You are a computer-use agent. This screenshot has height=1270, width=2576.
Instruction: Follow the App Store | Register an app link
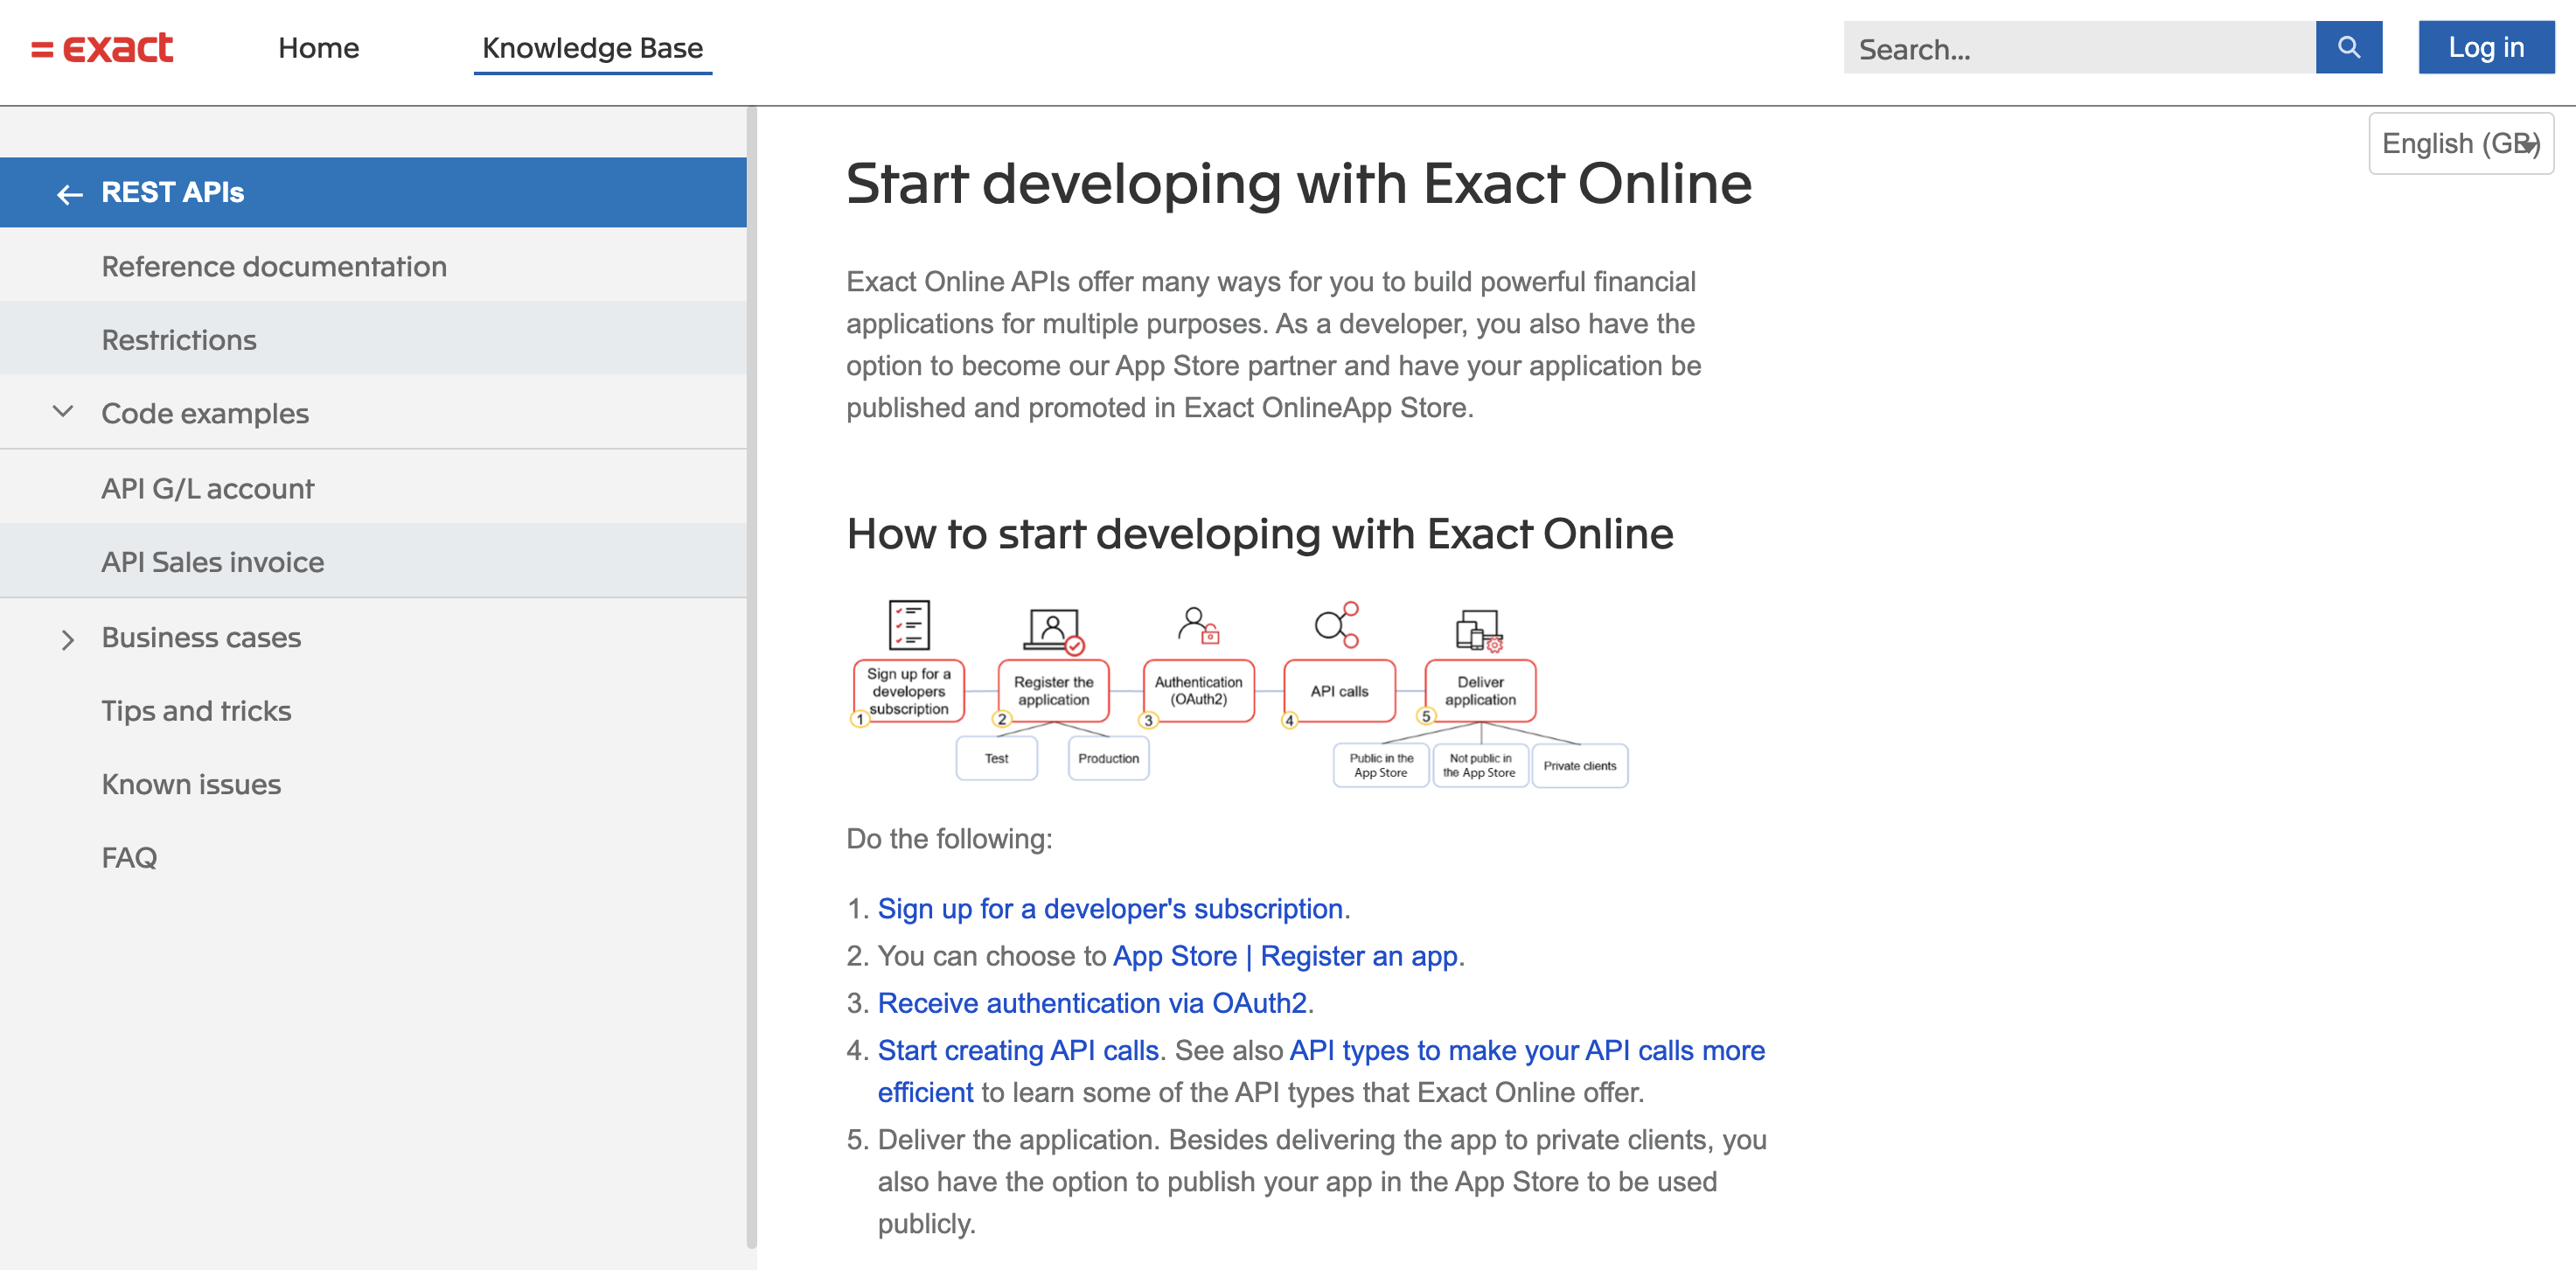pos(1285,955)
